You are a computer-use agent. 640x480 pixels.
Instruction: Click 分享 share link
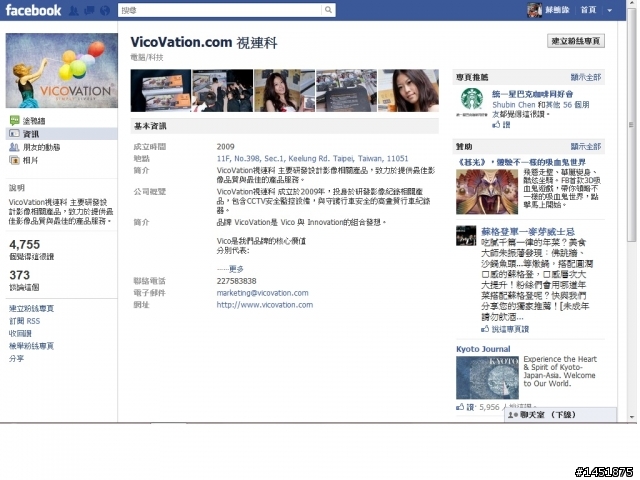pos(16,358)
